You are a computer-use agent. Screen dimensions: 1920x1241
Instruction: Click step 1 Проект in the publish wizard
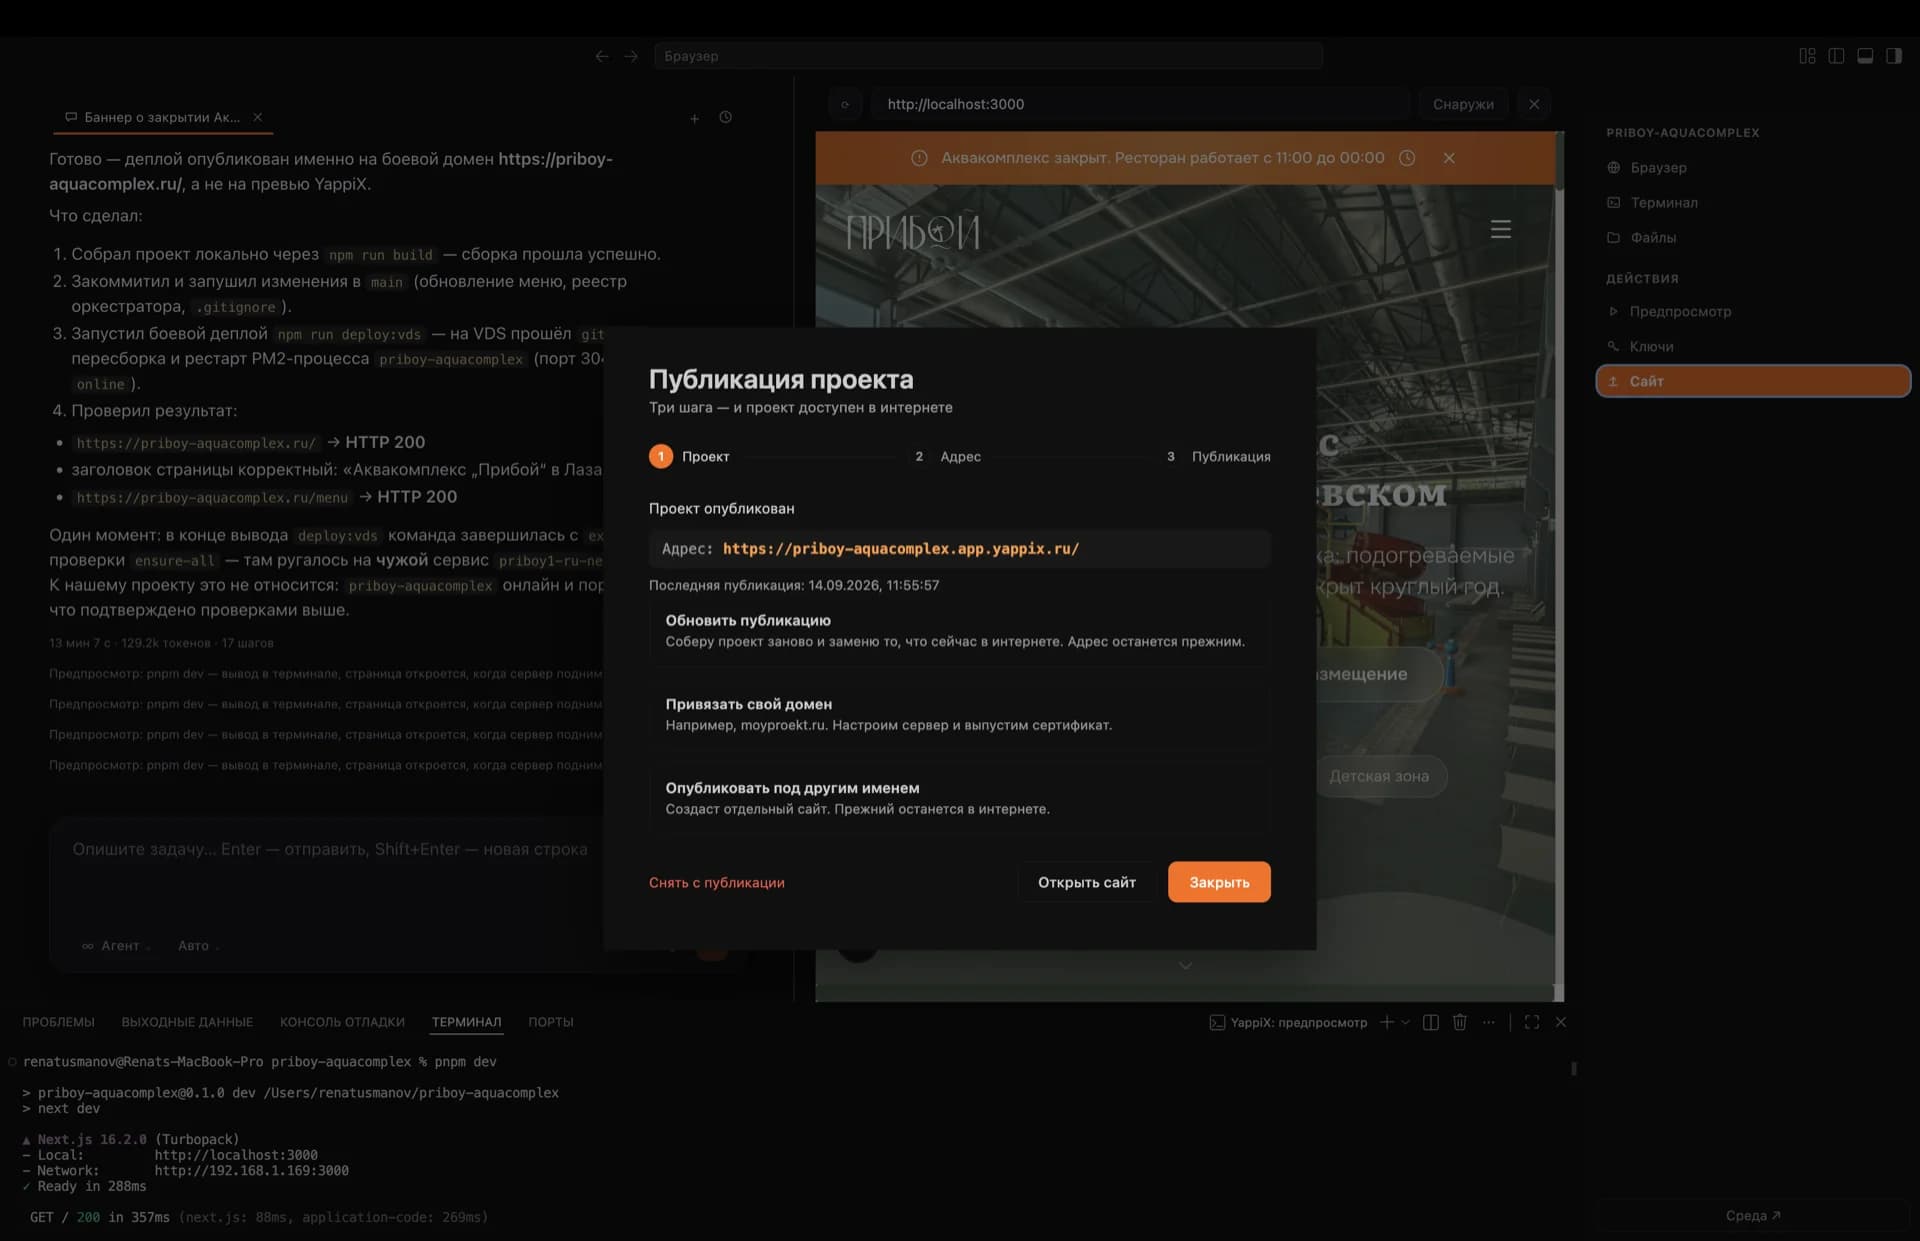click(690, 456)
